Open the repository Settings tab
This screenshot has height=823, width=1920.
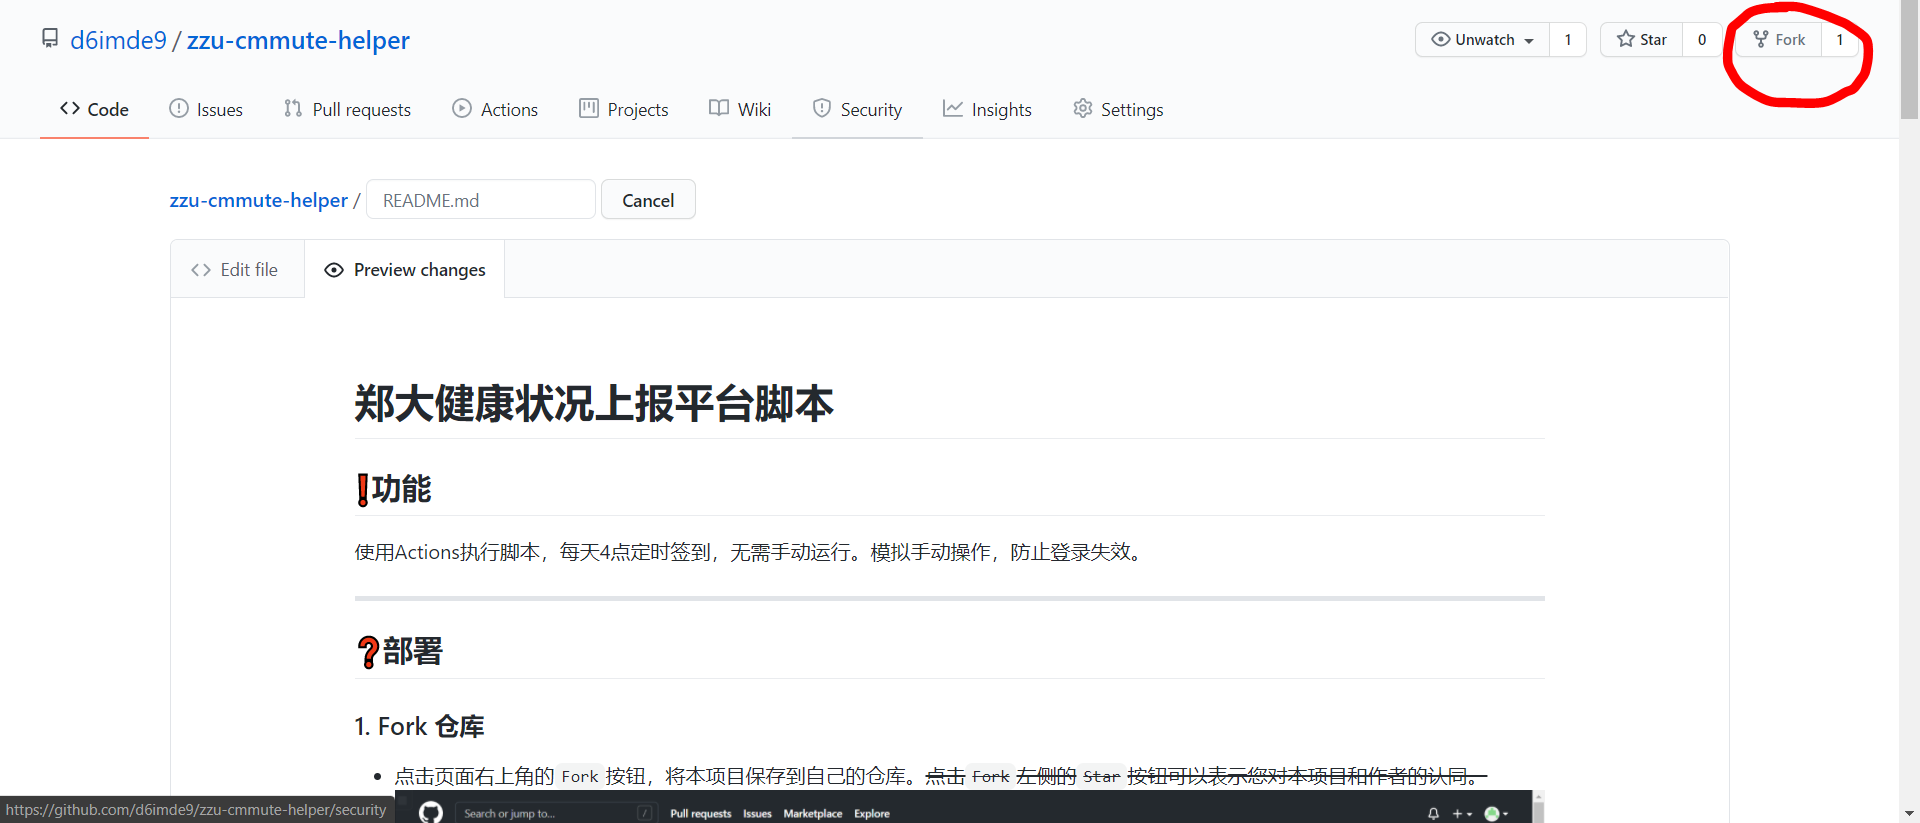pos(1118,109)
